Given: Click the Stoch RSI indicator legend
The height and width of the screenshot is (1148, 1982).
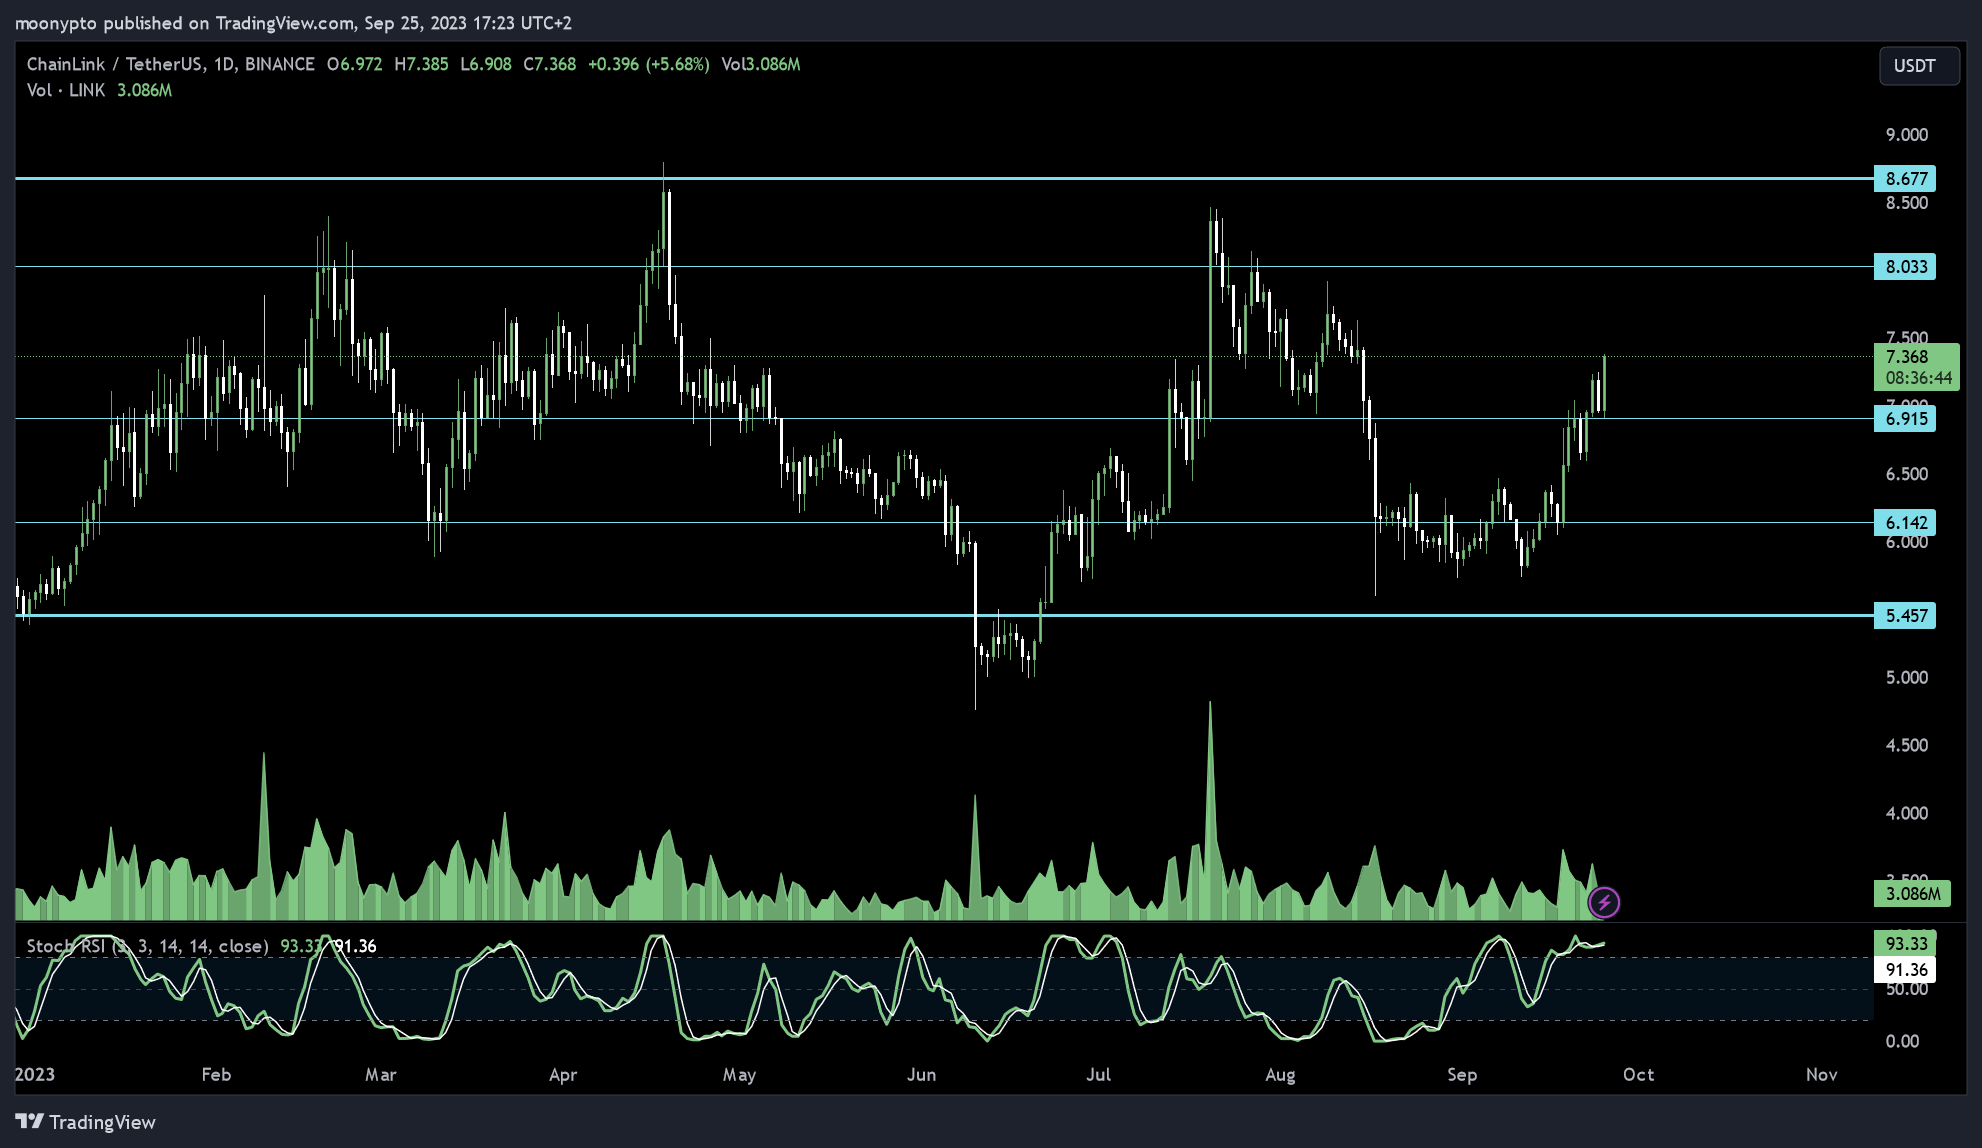Looking at the screenshot, I should coord(148,946).
